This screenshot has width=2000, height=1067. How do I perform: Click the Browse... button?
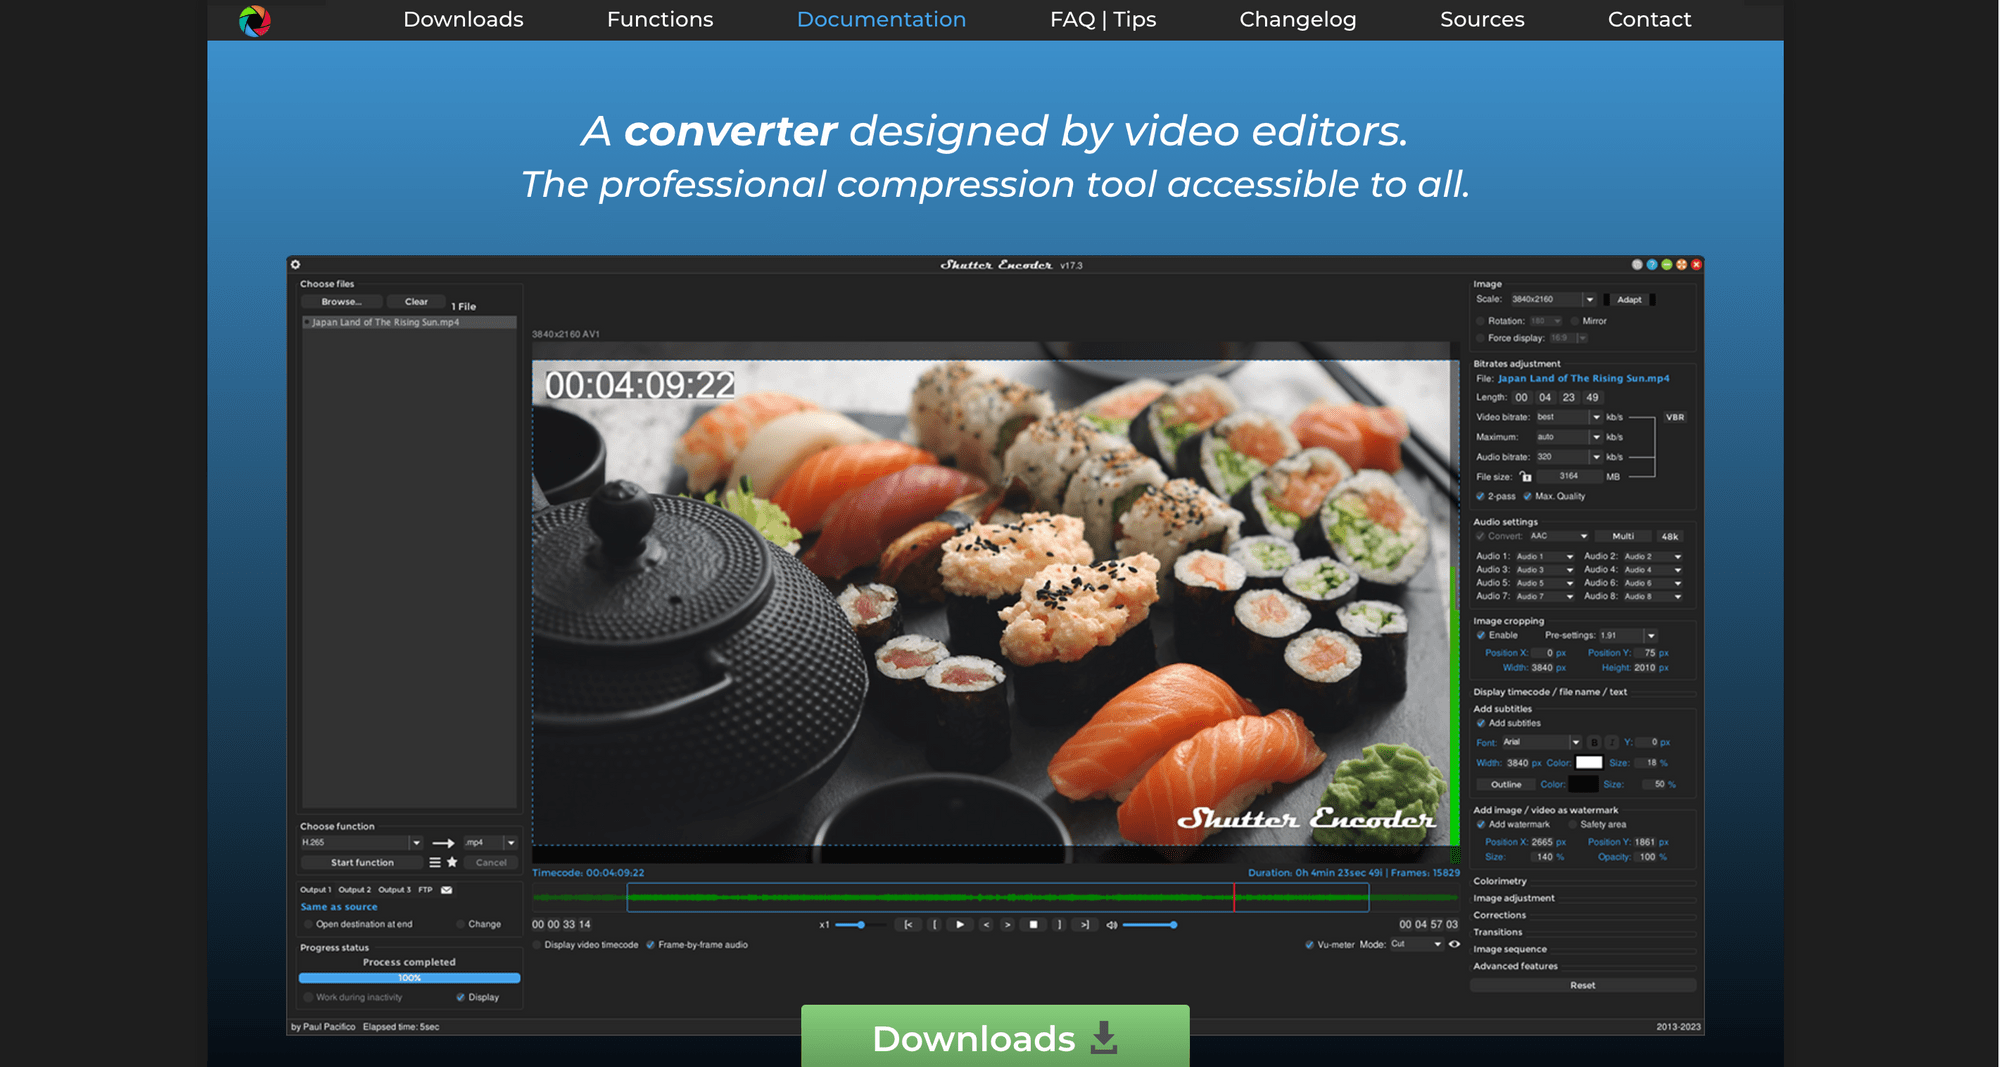[342, 302]
